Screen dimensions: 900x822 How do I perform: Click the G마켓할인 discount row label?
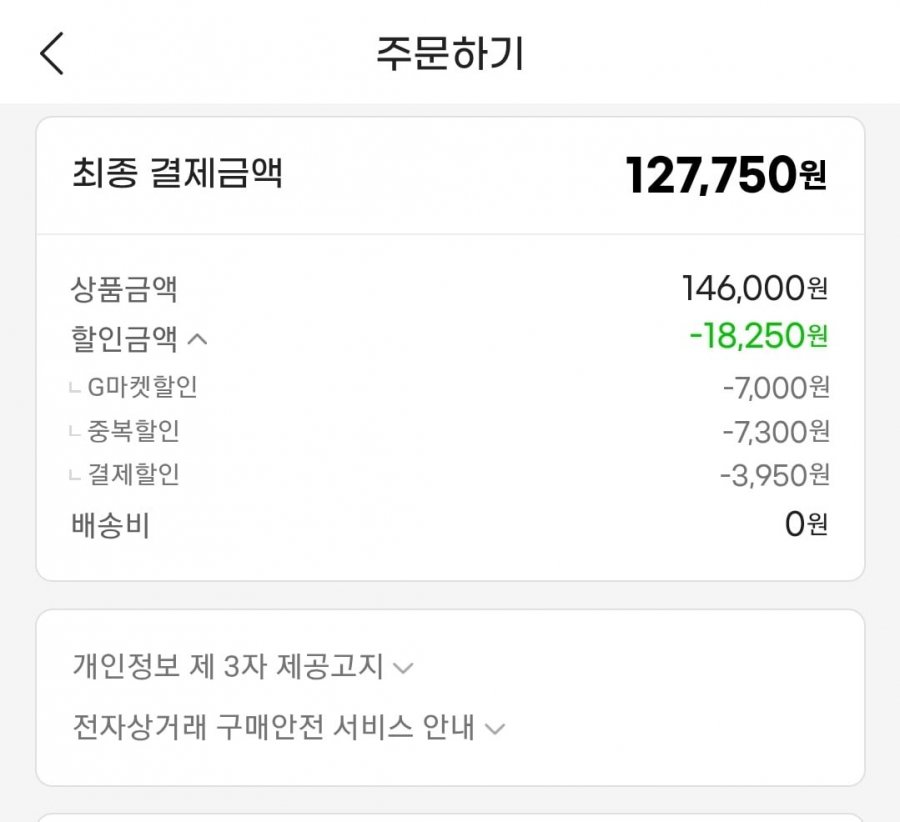142,387
